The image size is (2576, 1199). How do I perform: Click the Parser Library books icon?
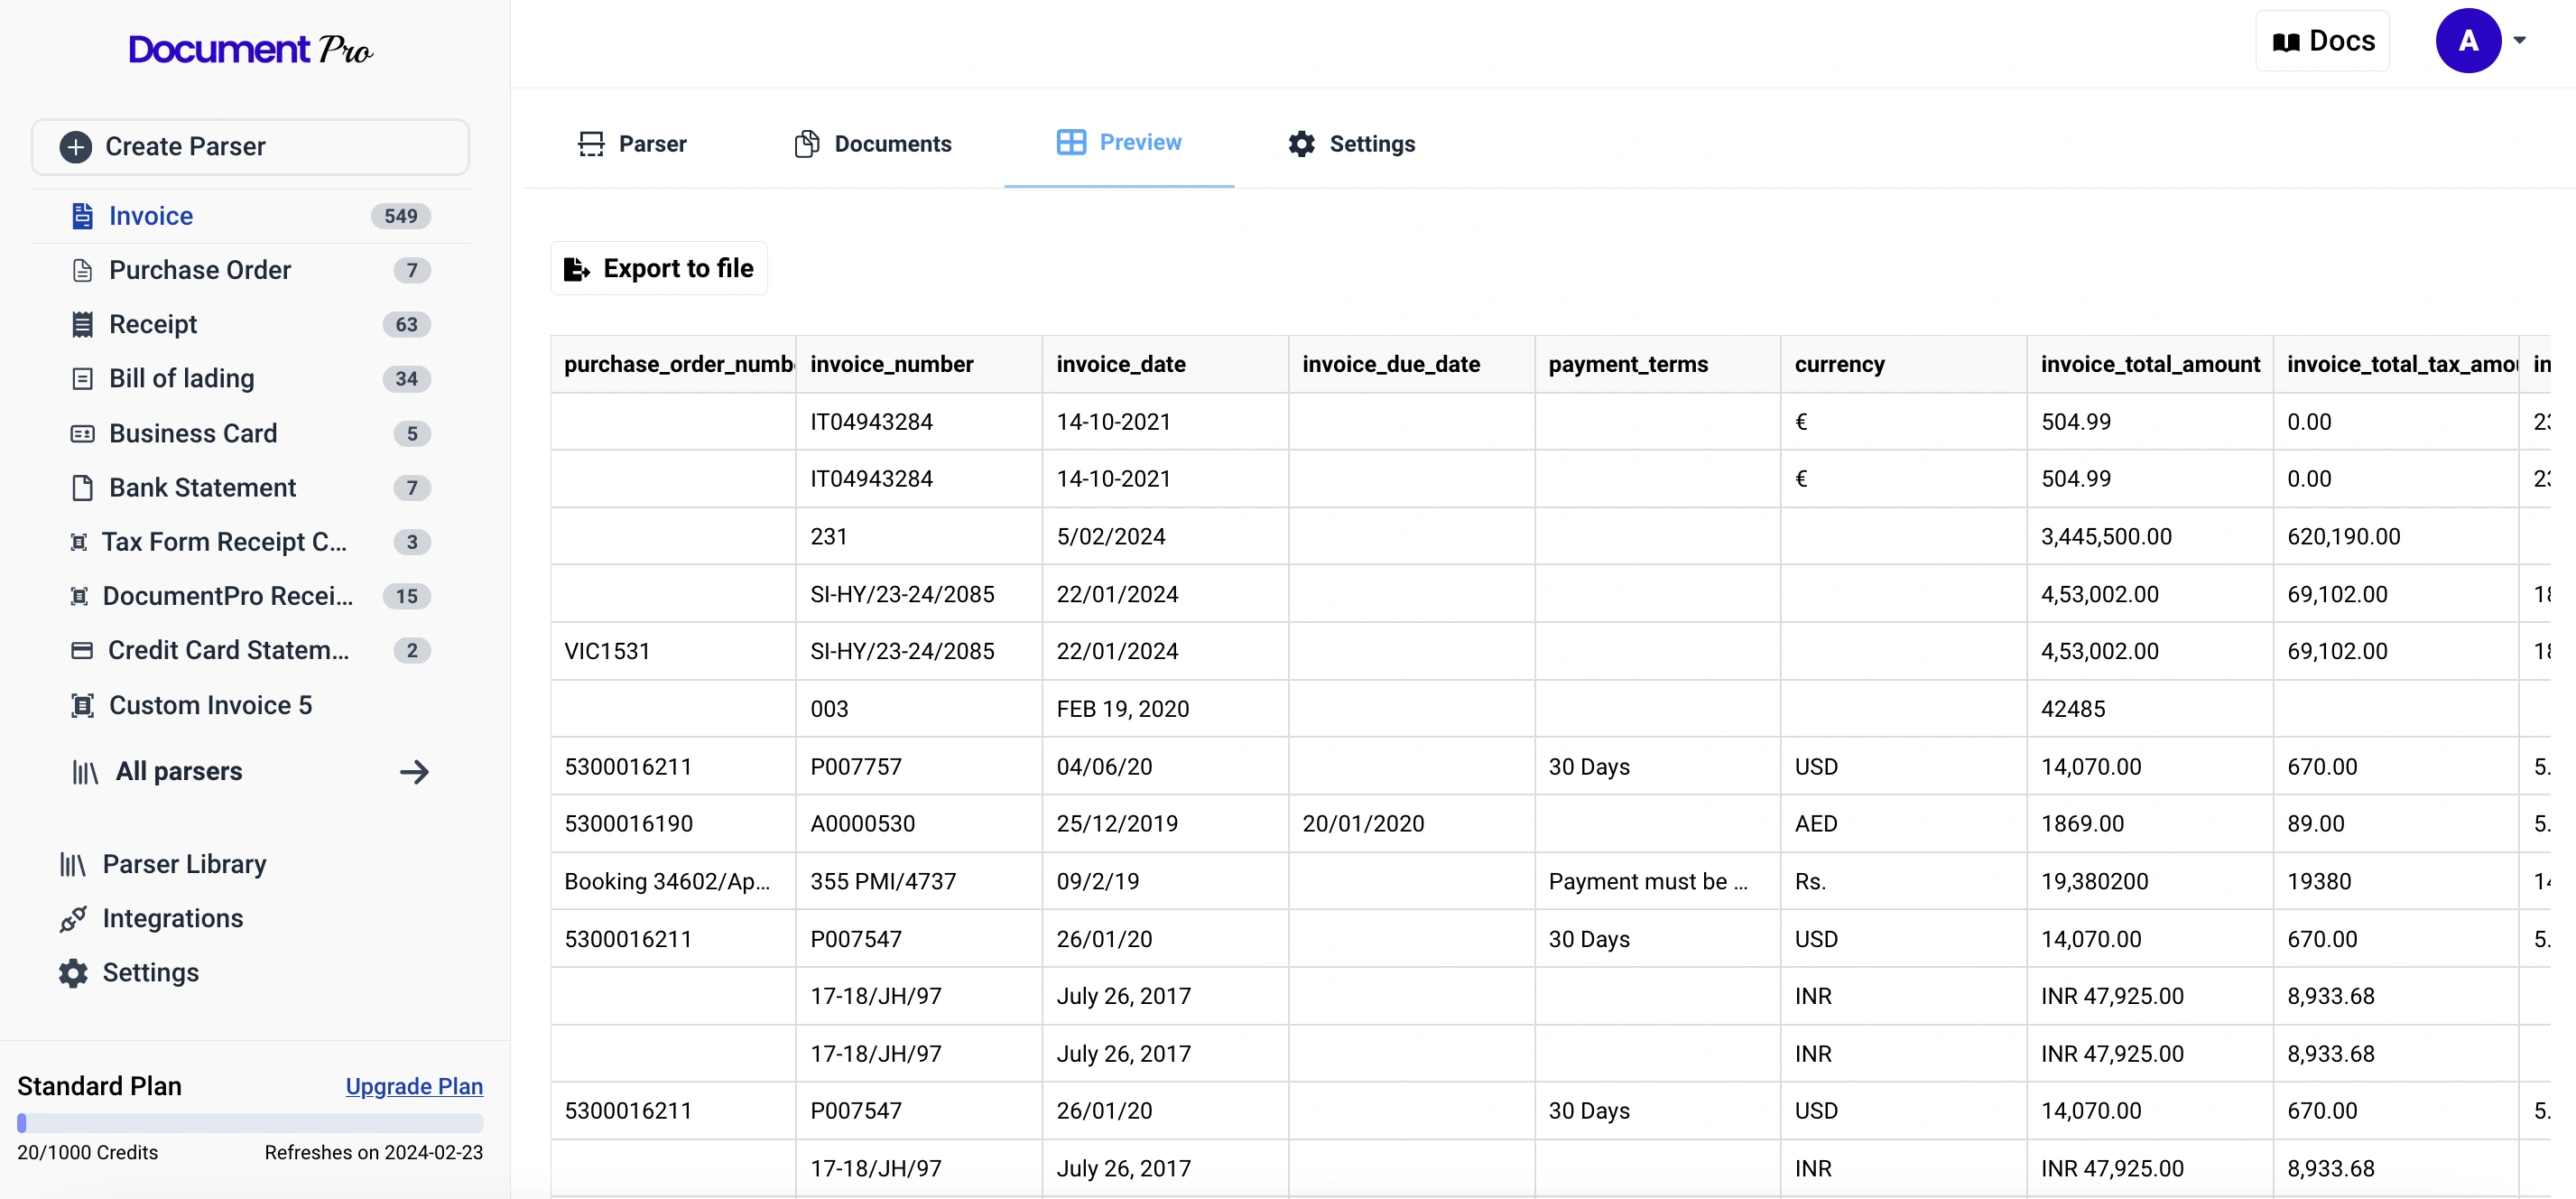(x=72, y=865)
